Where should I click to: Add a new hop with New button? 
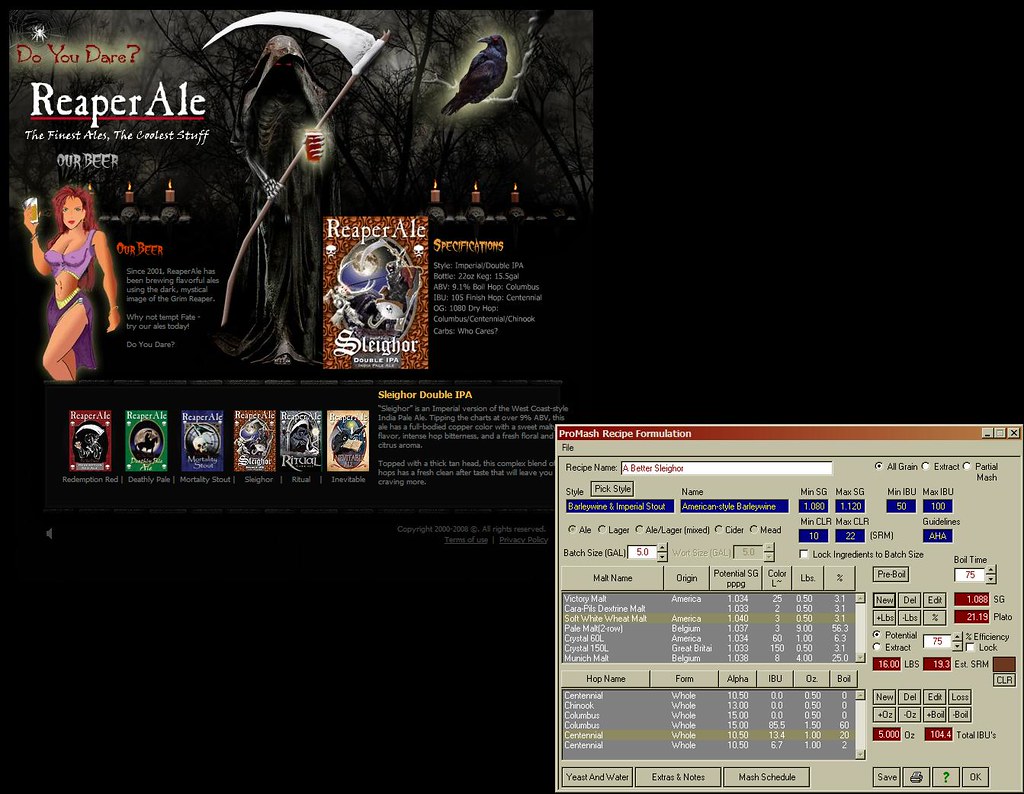click(884, 697)
